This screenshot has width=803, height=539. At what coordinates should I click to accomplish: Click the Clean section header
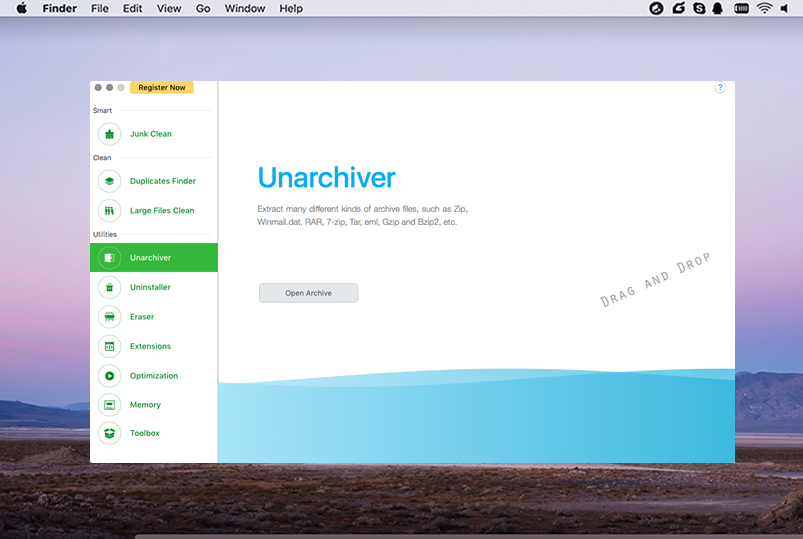(x=102, y=158)
